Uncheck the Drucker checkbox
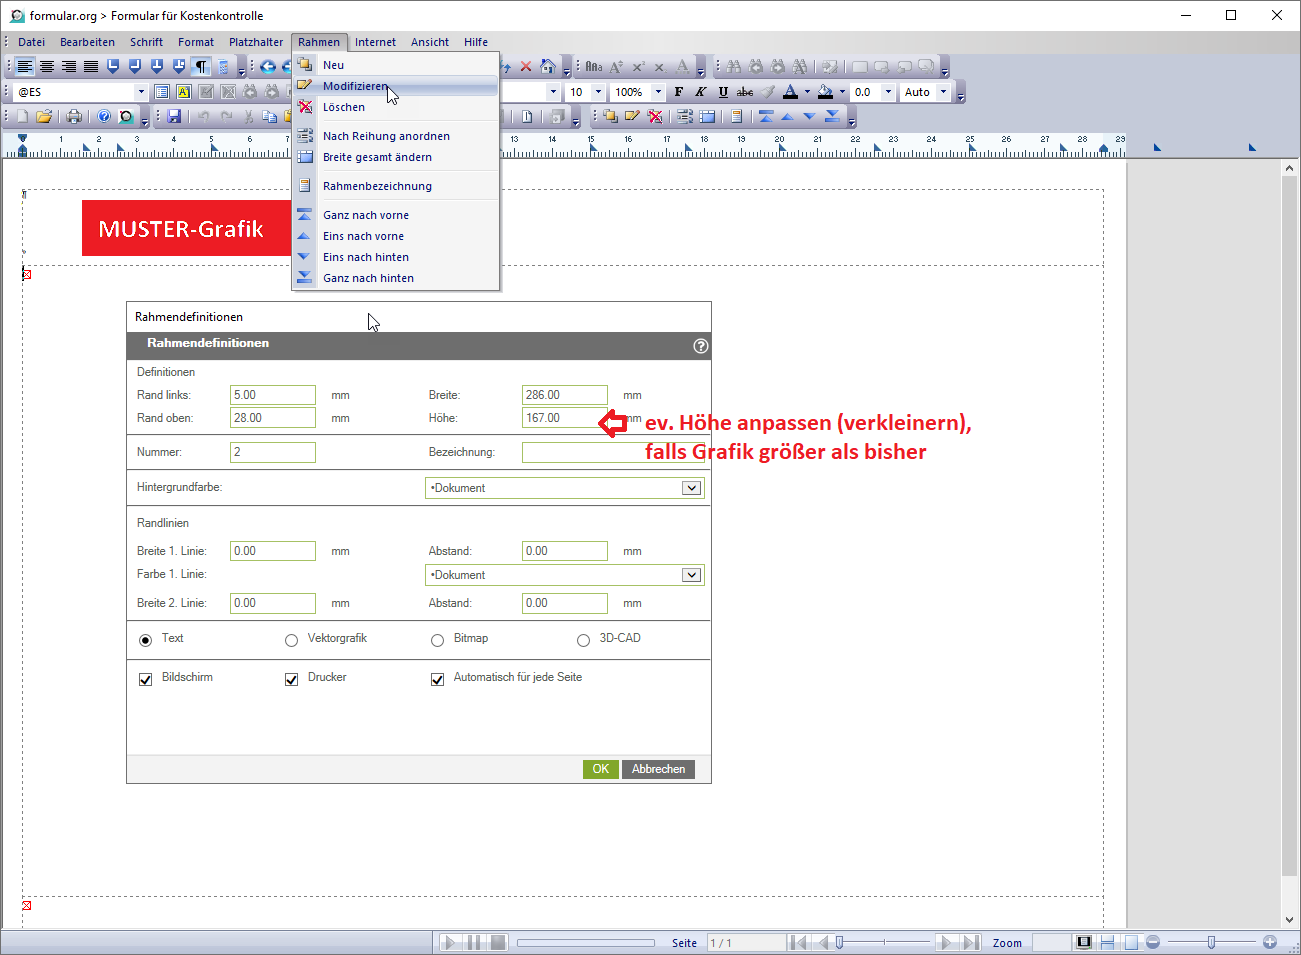 [292, 679]
